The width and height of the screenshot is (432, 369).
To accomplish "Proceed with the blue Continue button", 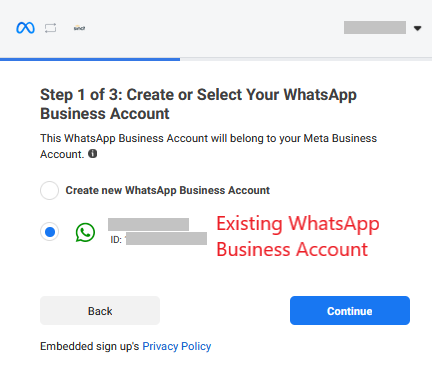I will point(350,311).
